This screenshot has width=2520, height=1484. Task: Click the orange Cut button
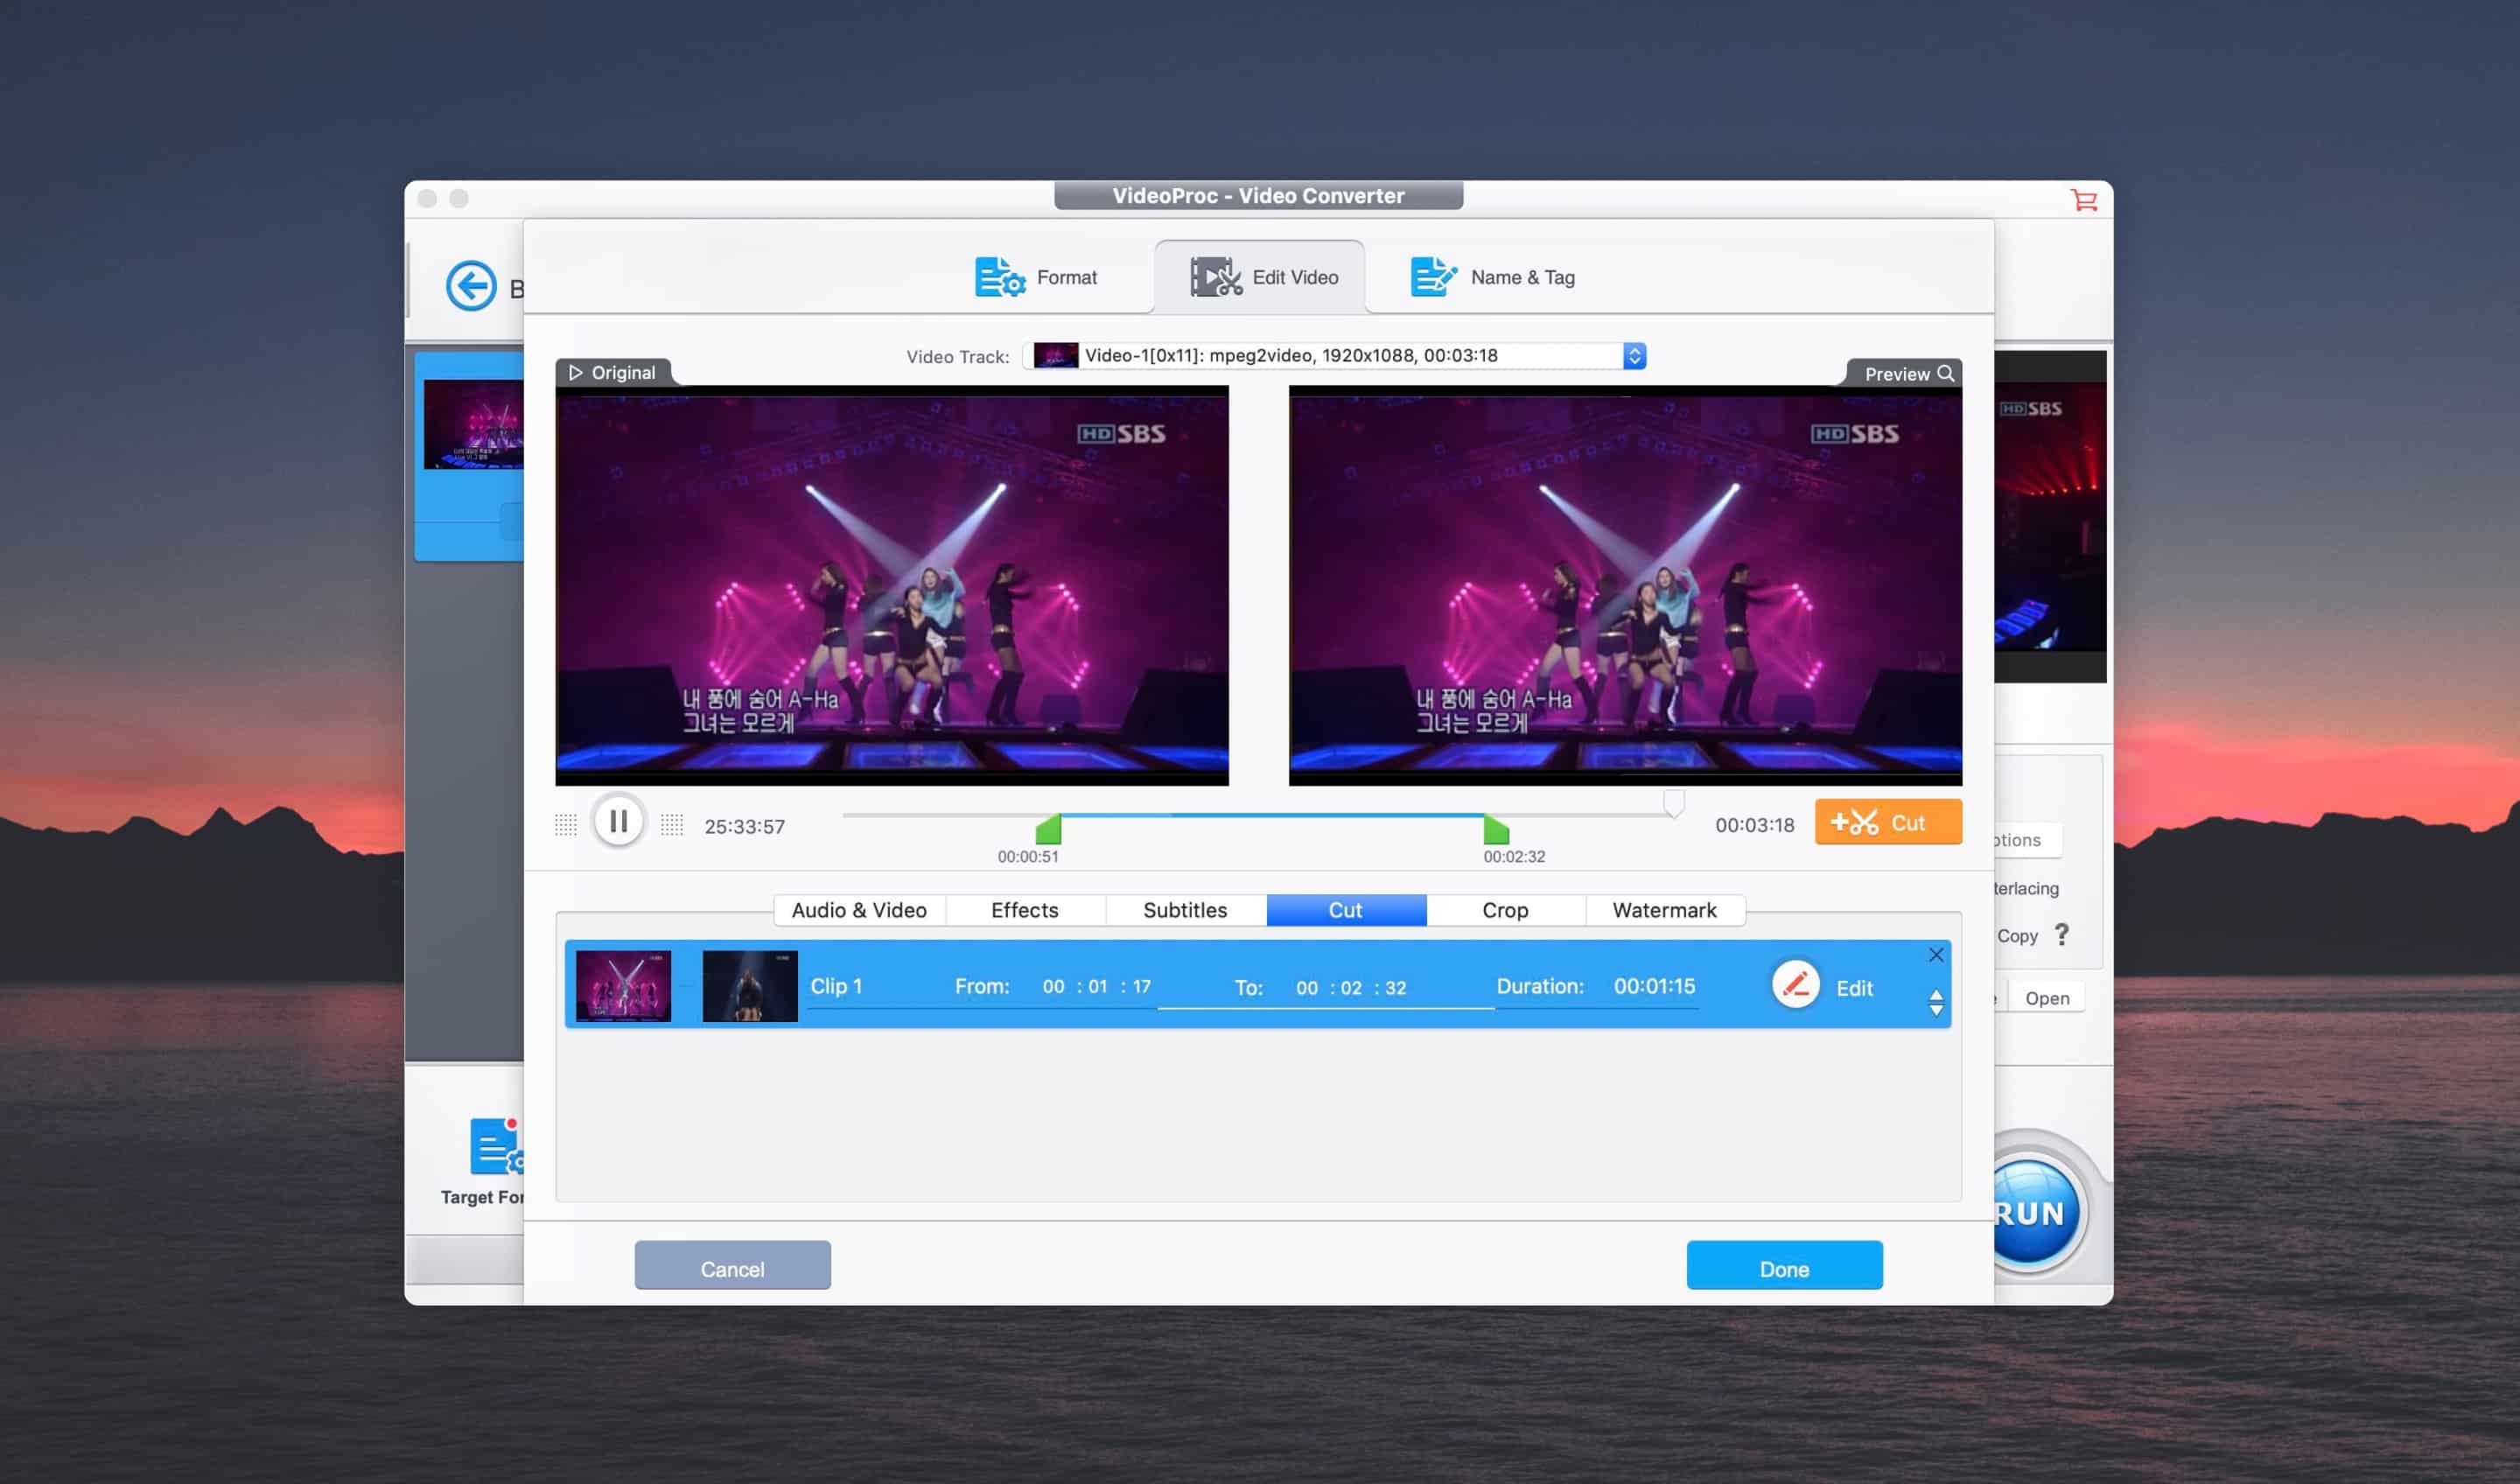tap(1888, 822)
